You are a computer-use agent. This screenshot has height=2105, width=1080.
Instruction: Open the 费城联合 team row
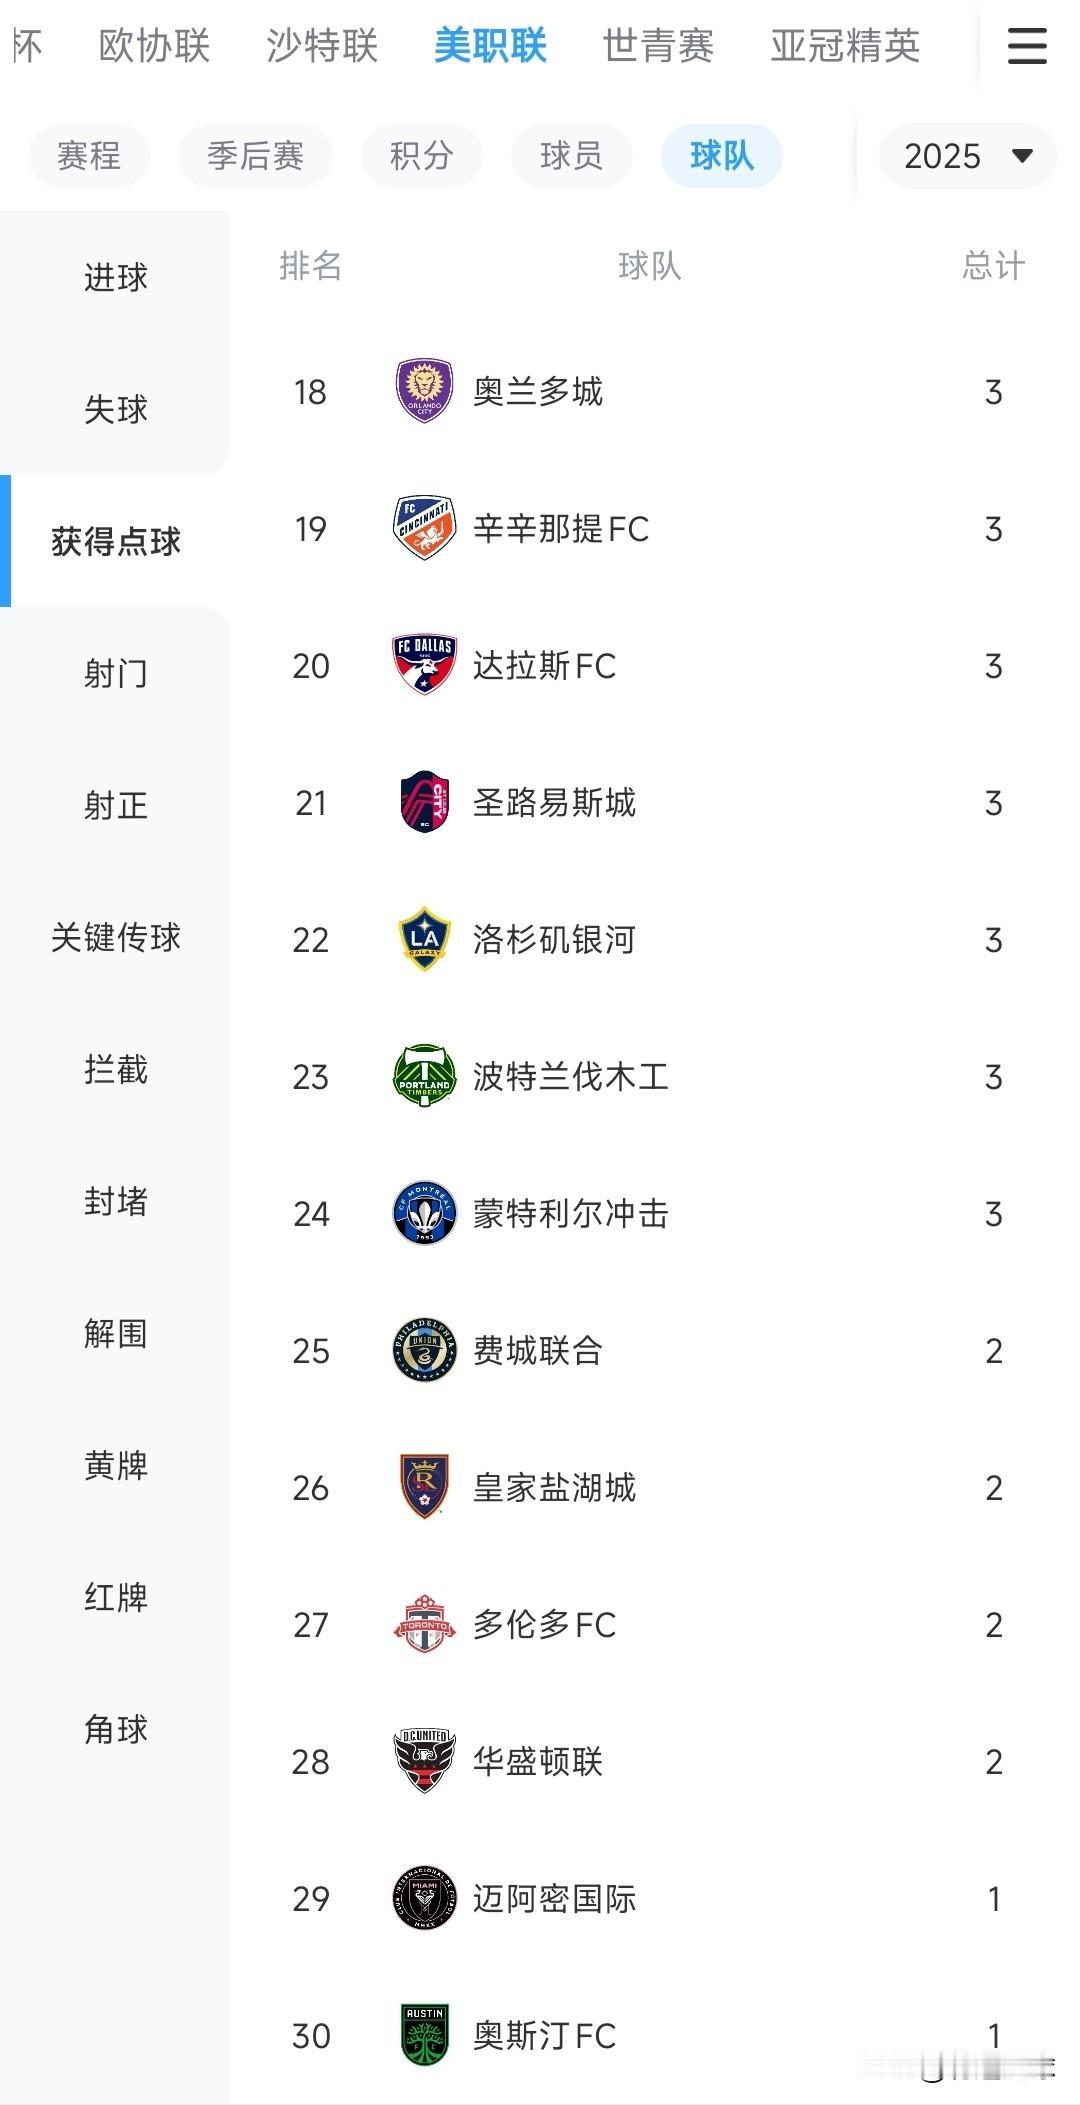[538, 1350]
